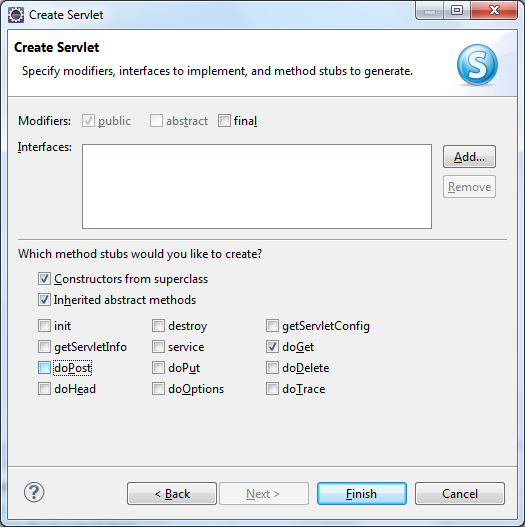Enable the getServletConfig stub checkbox
This screenshot has height=527, width=525.
(x=272, y=326)
